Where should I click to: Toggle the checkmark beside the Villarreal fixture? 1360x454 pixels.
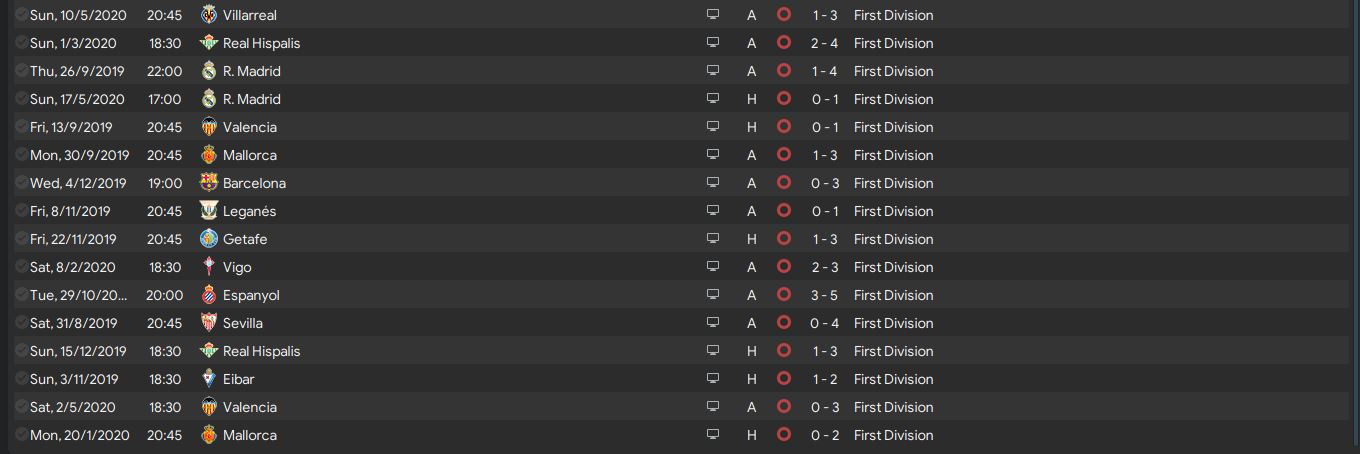point(21,15)
